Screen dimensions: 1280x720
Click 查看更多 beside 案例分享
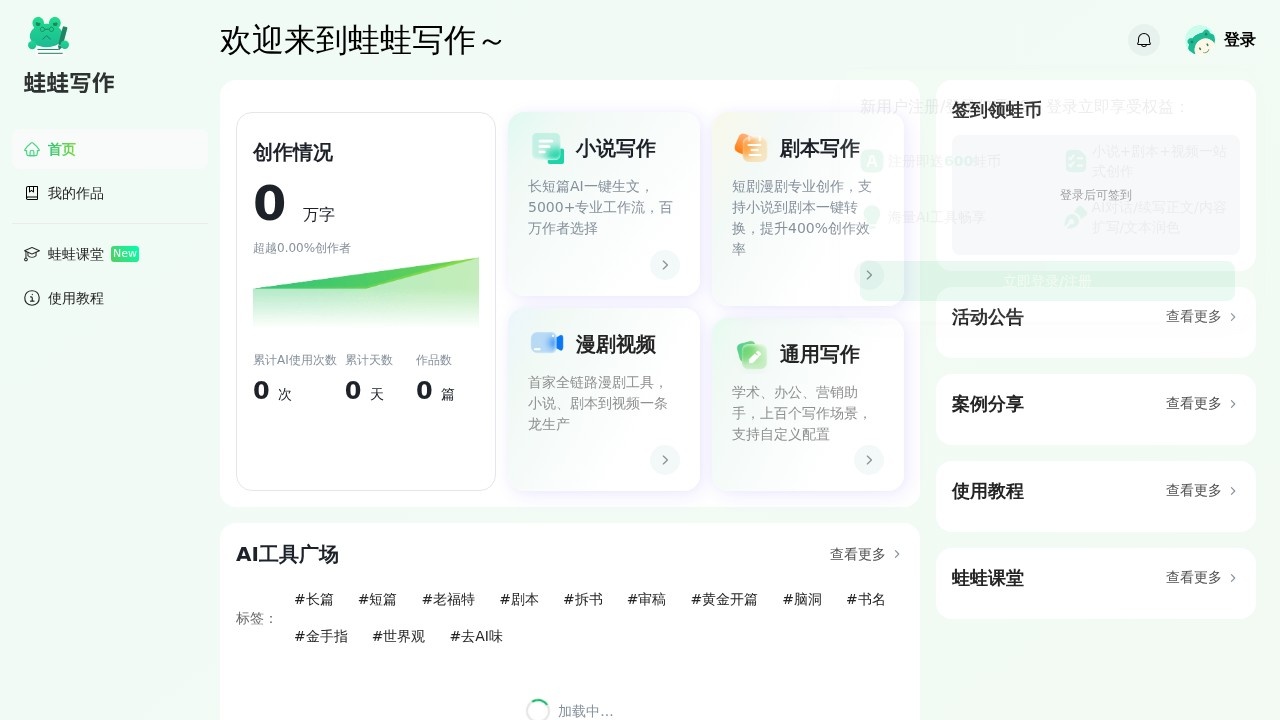click(1202, 404)
